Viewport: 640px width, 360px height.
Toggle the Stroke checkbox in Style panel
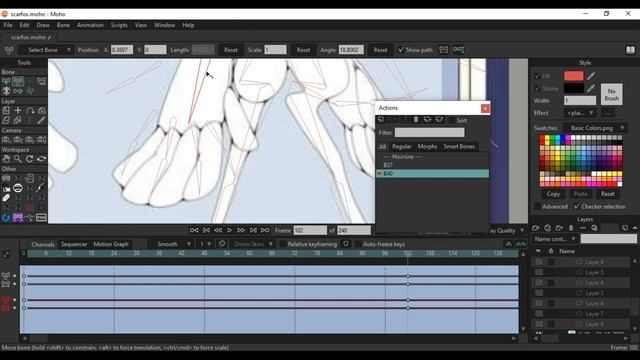(537, 88)
